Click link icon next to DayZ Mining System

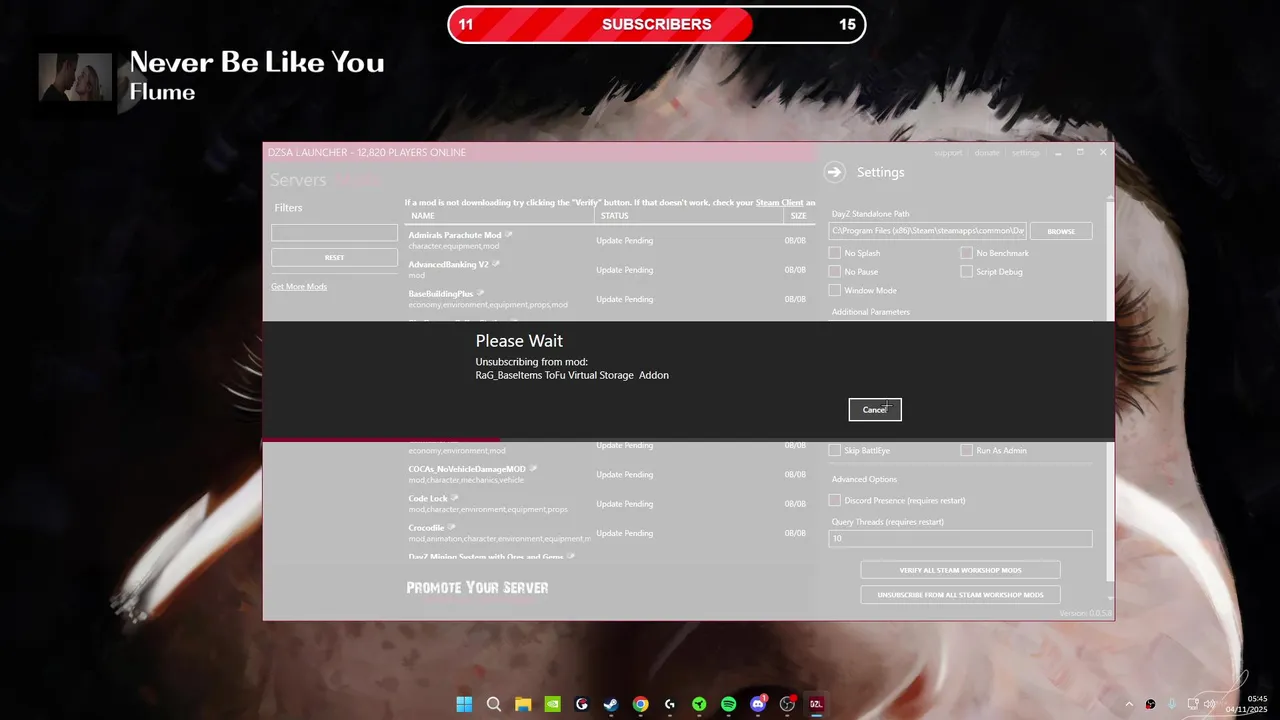point(571,556)
